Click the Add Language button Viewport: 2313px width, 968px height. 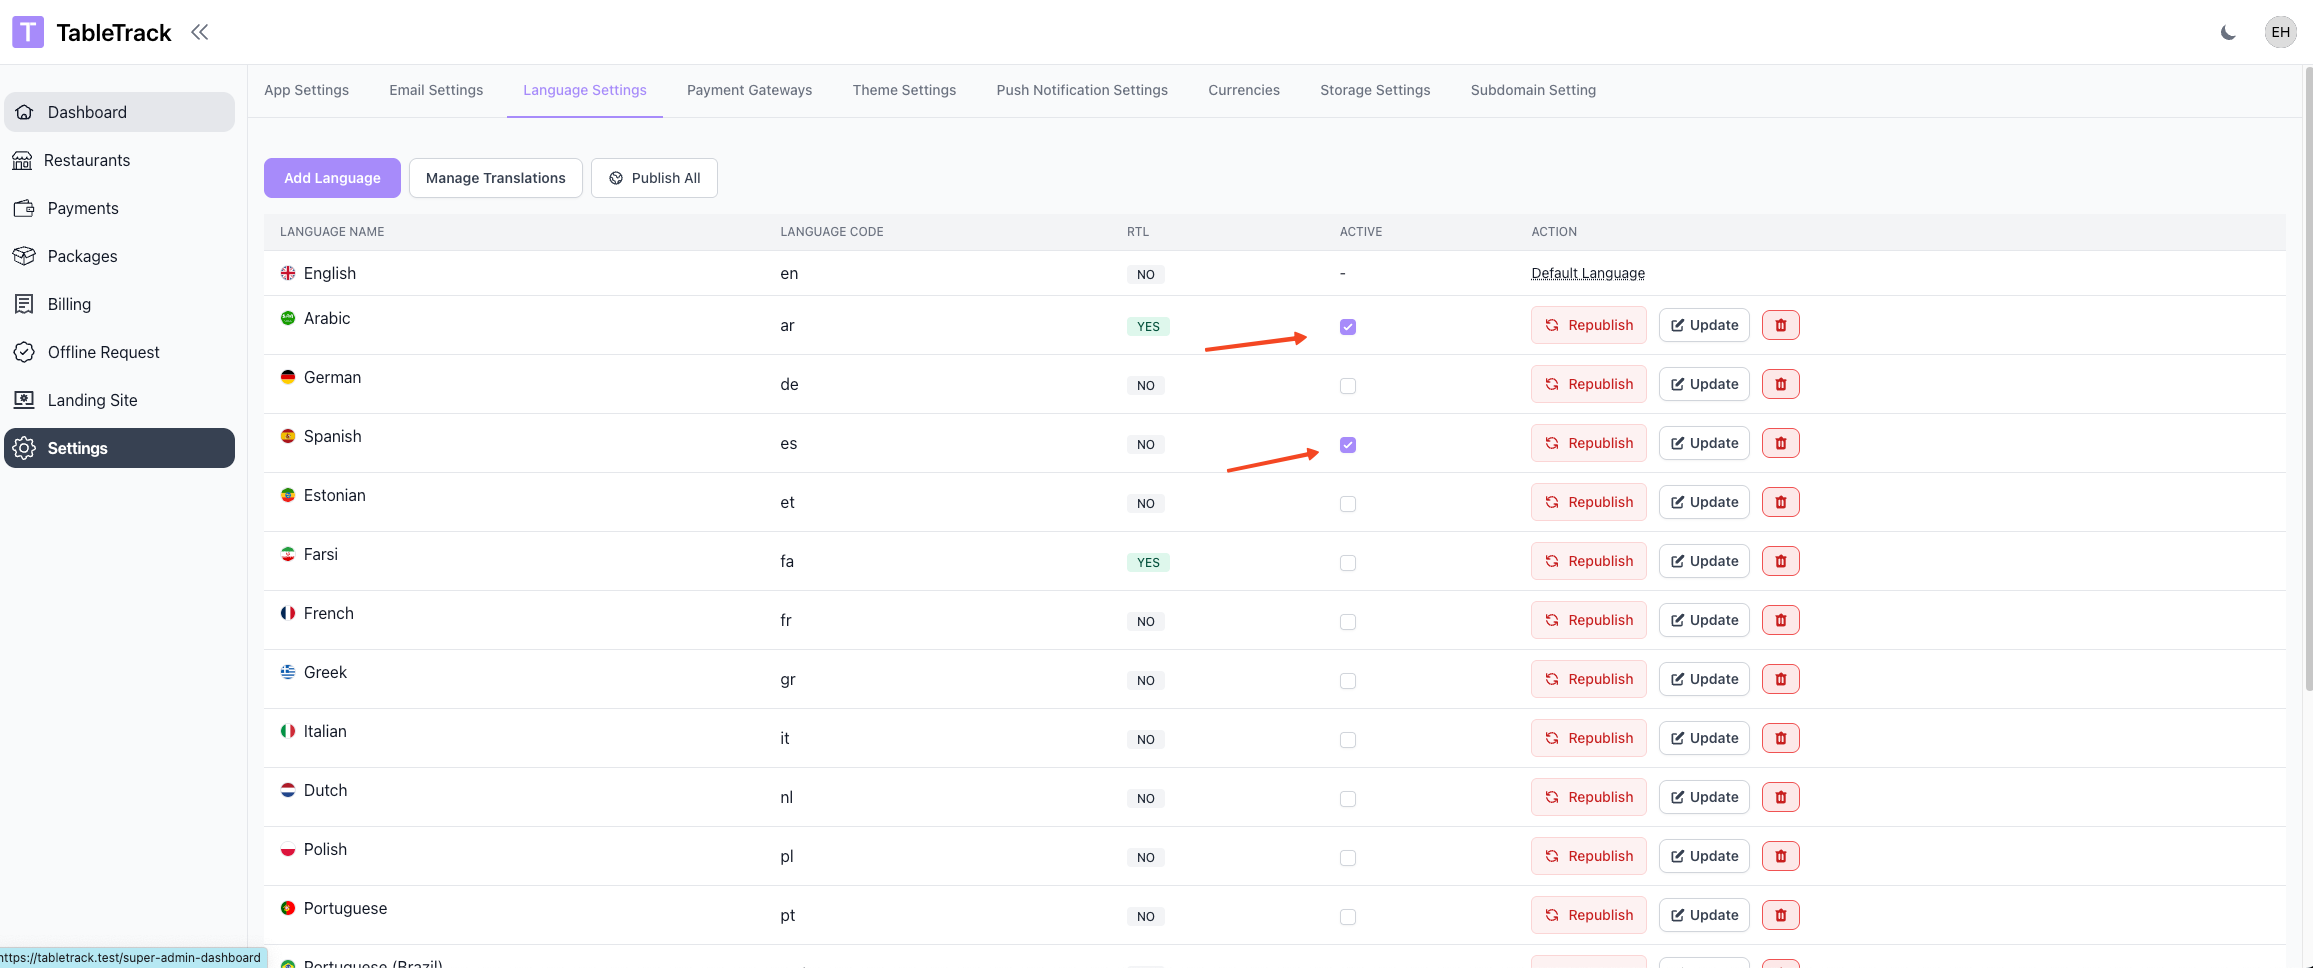pos(332,178)
